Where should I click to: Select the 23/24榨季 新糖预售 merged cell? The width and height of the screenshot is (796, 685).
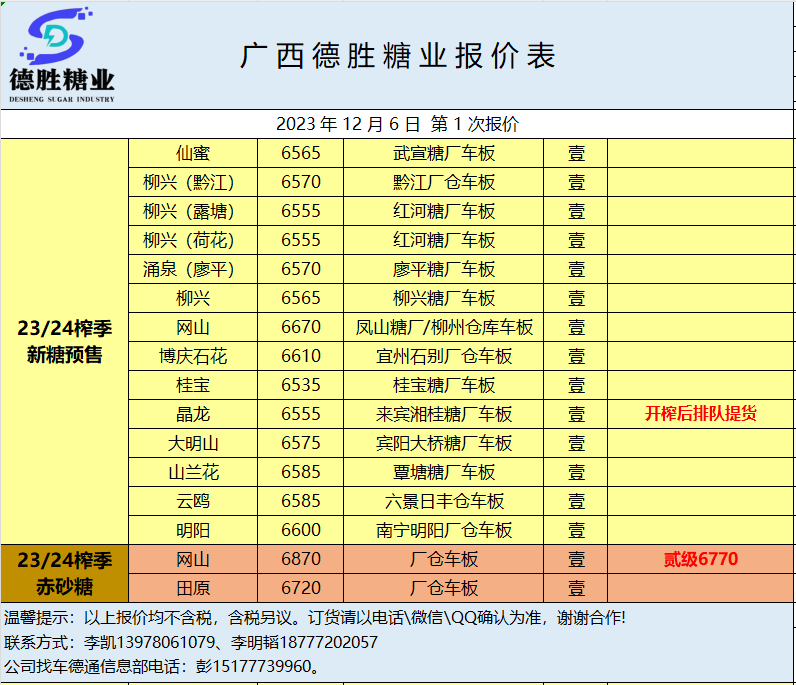pos(65,342)
